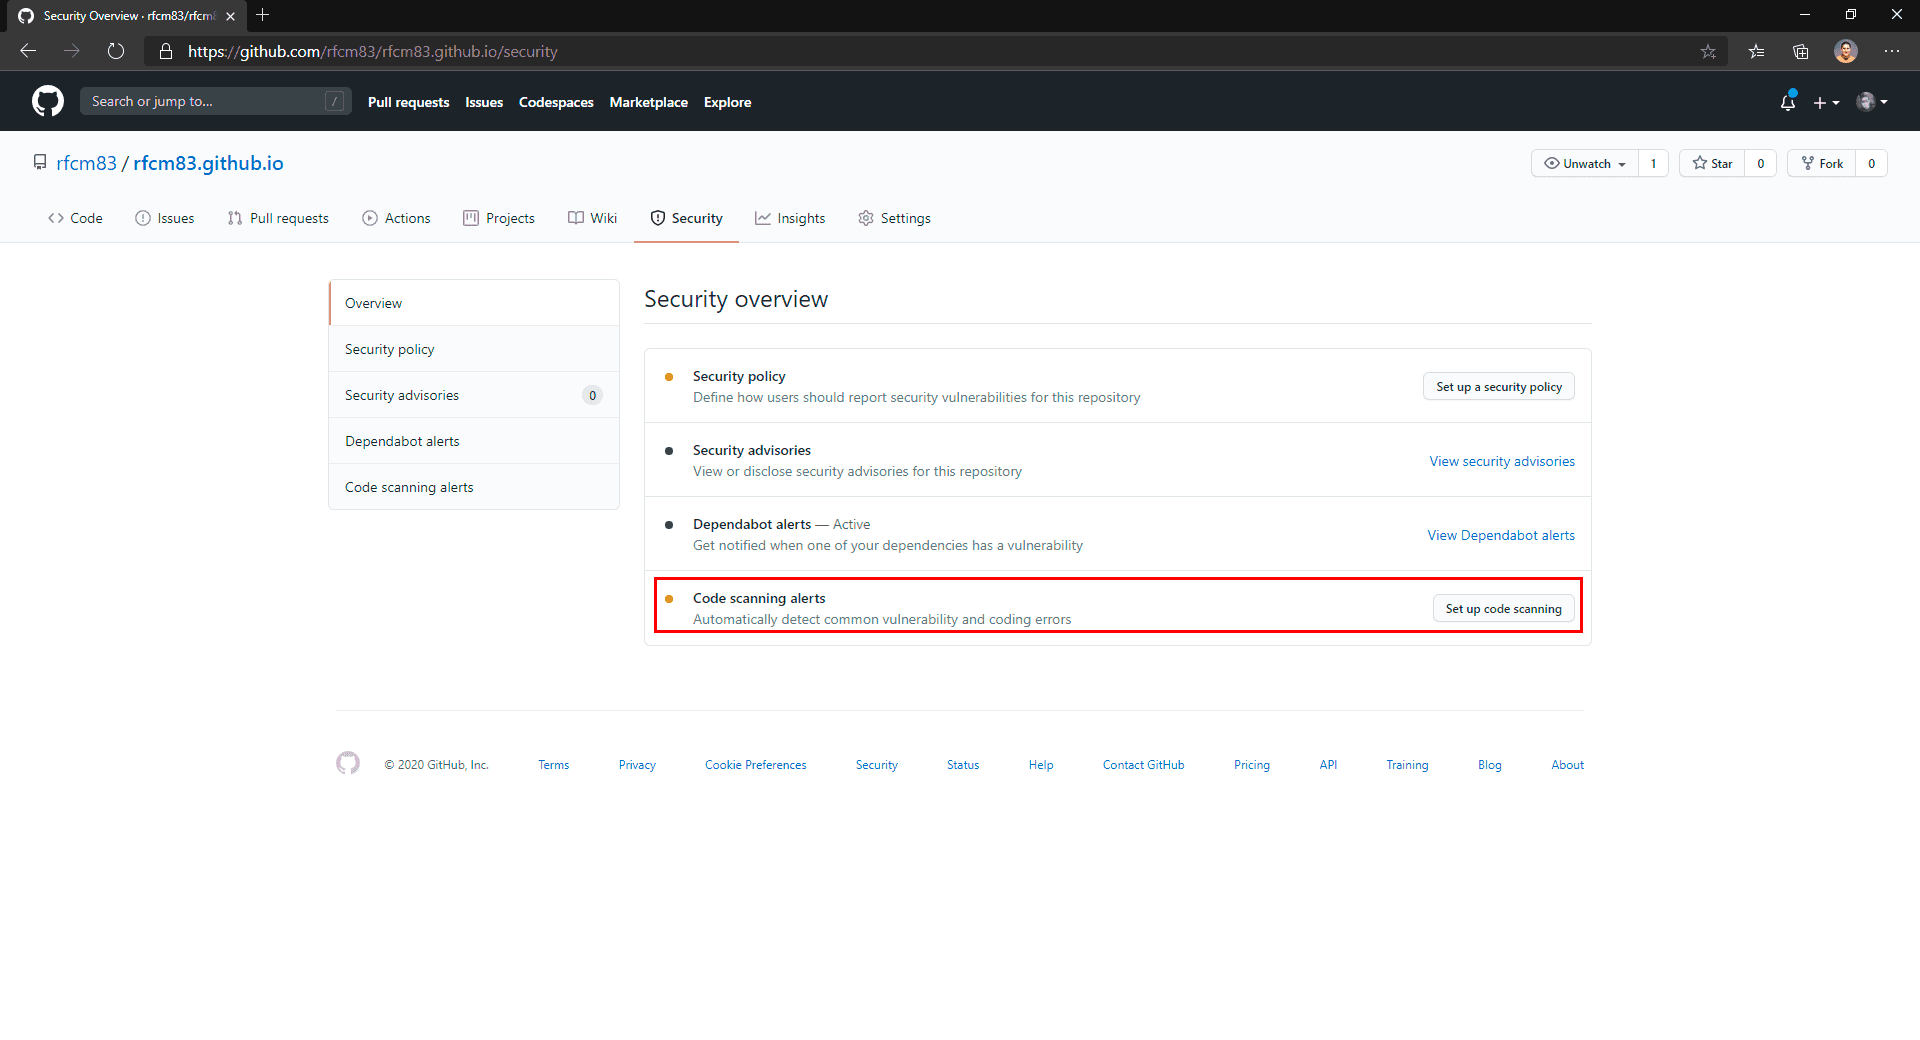
Task: Open a new browser tab
Action: [263, 15]
